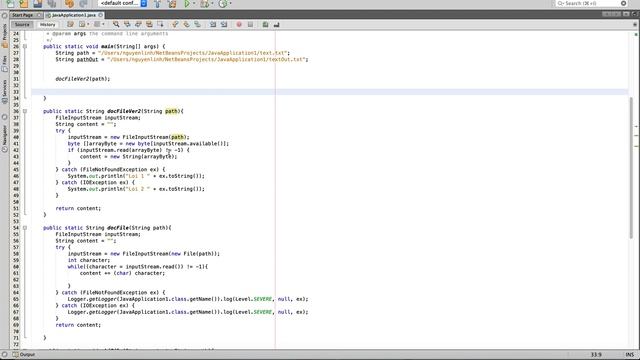Screen dimensions: 640x360
Task: Click the docFileVer2(path); call on line 31
Action: click(x=83, y=79)
